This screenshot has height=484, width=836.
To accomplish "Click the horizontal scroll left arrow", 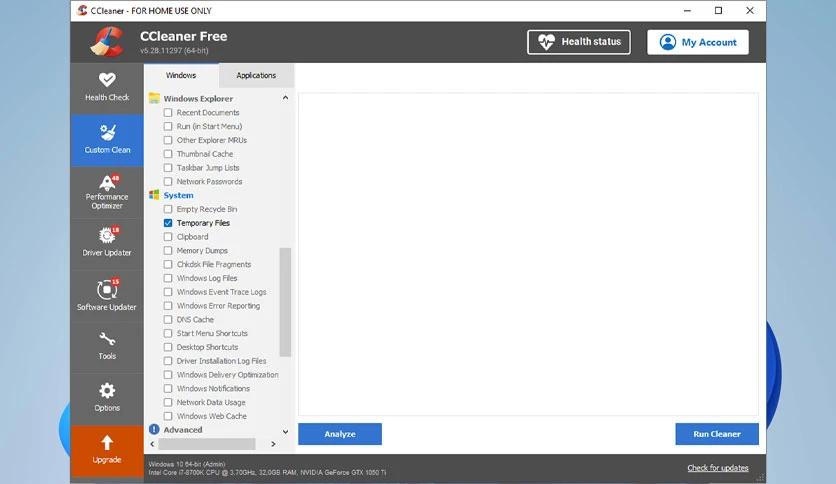I will coord(152,443).
